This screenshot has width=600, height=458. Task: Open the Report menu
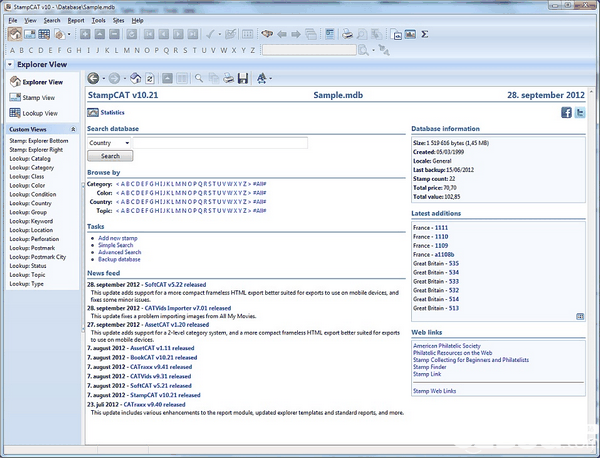pos(76,21)
